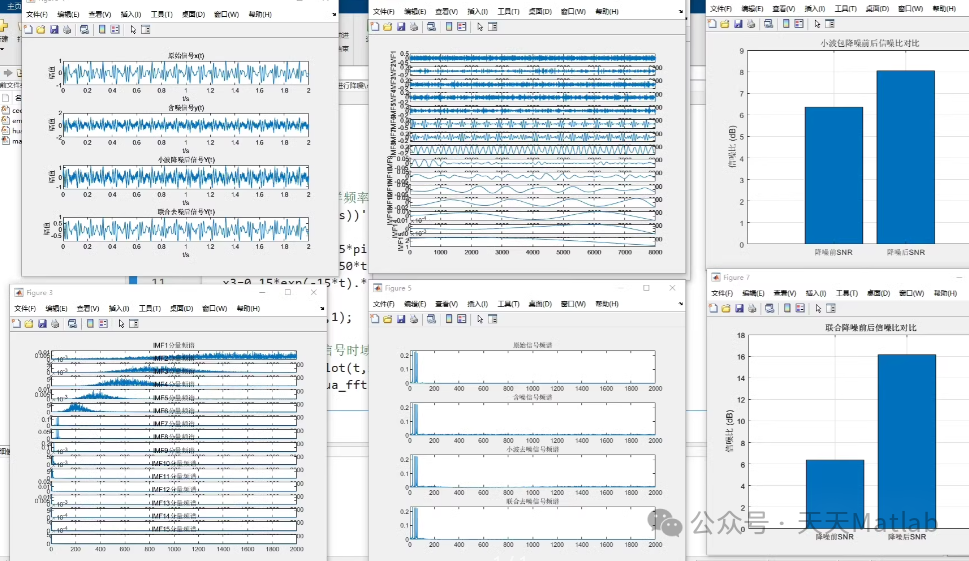969x561 pixels.
Task: Open 帮助(H) menu in Figure 7 window
Action: tap(945, 293)
